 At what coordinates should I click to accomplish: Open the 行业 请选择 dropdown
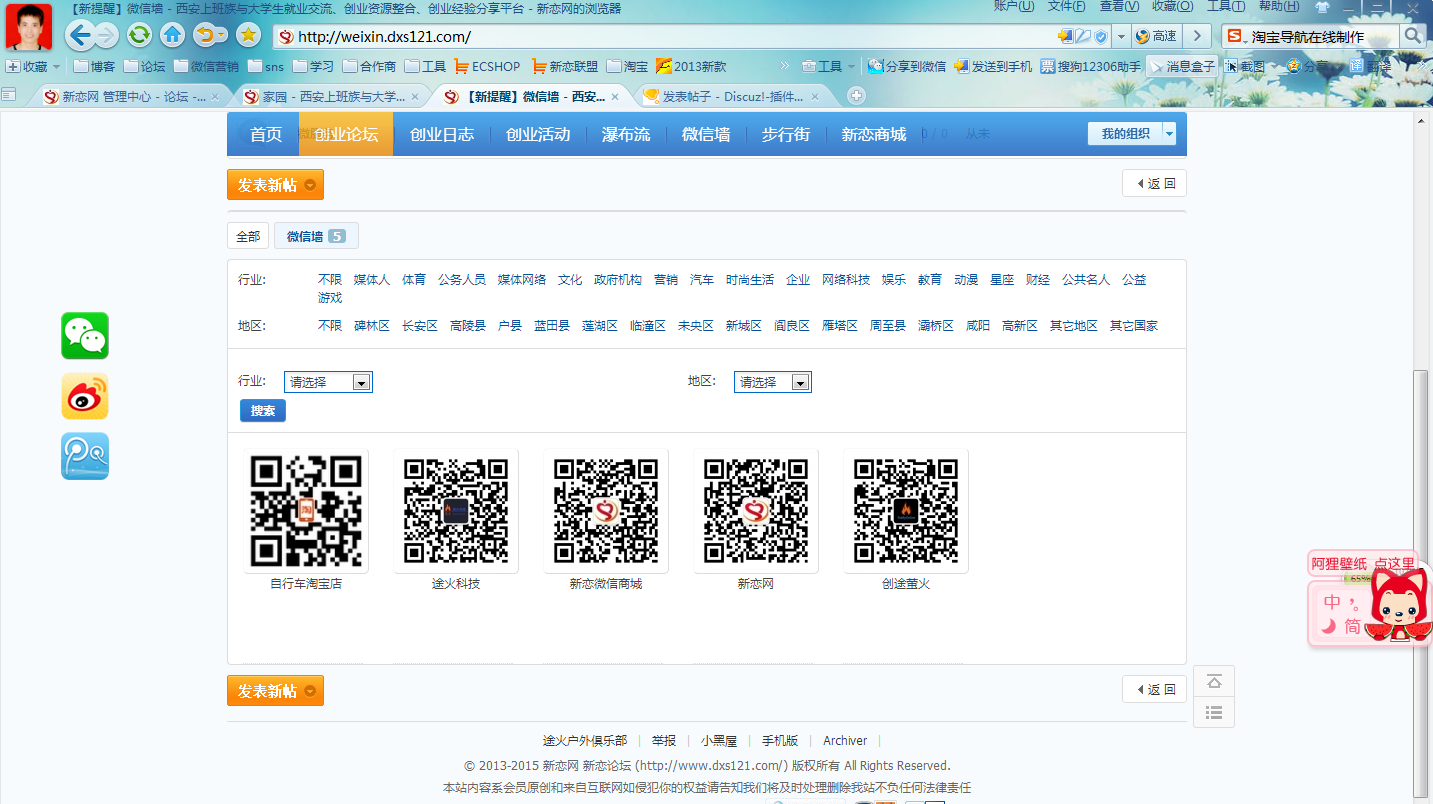click(328, 381)
